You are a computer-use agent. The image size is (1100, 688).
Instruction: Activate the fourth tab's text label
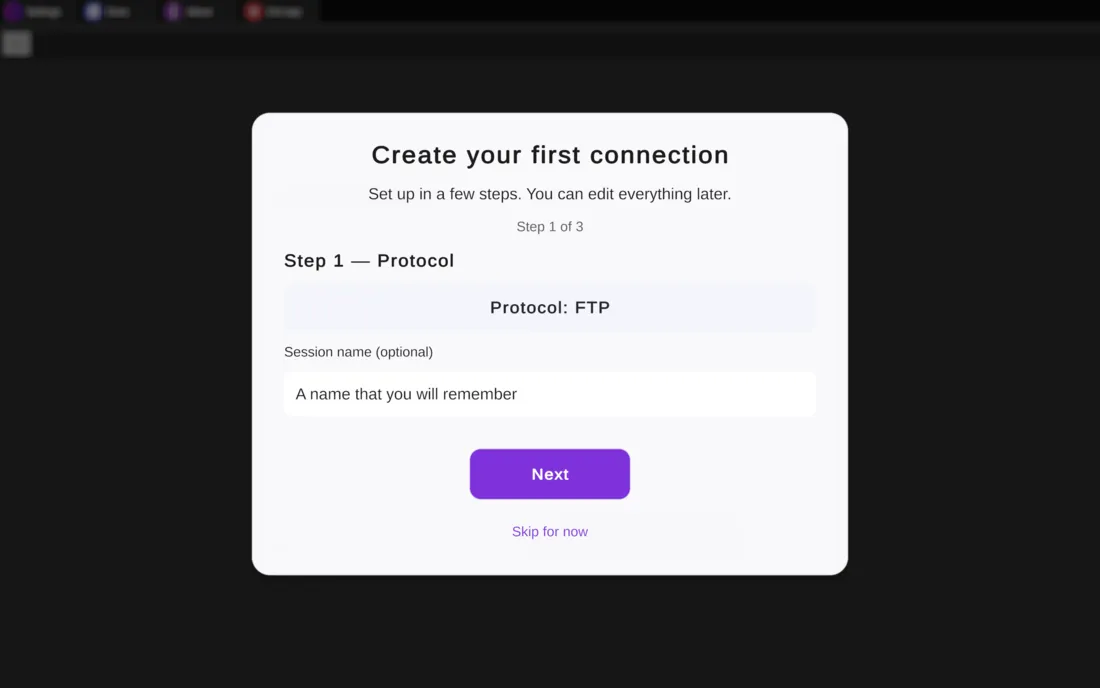[x=284, y=12]
